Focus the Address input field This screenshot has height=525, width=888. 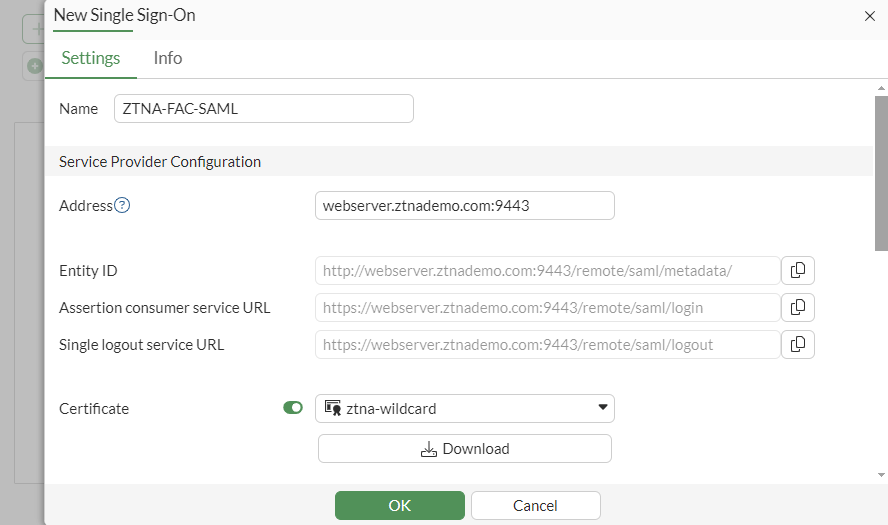tap(465, 206)
